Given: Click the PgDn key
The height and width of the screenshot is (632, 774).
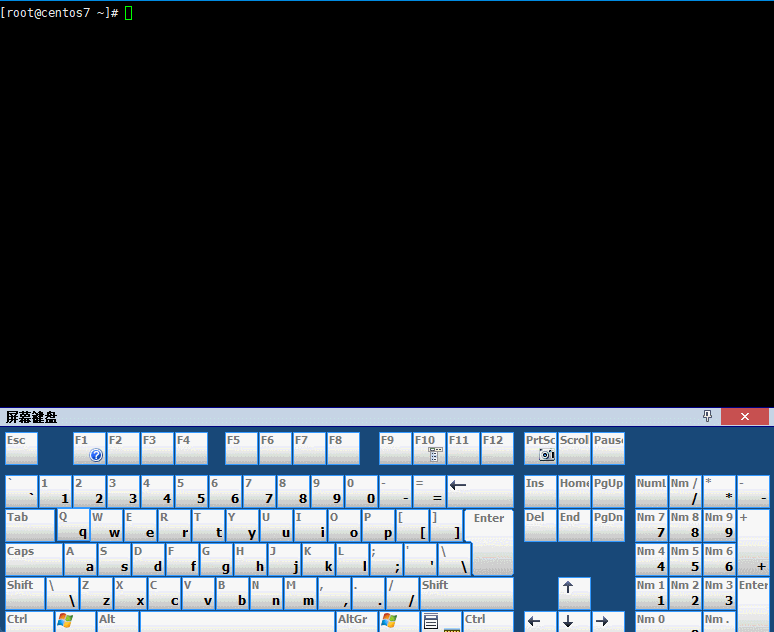Looking at the screenshot, I should pos(609,525).
